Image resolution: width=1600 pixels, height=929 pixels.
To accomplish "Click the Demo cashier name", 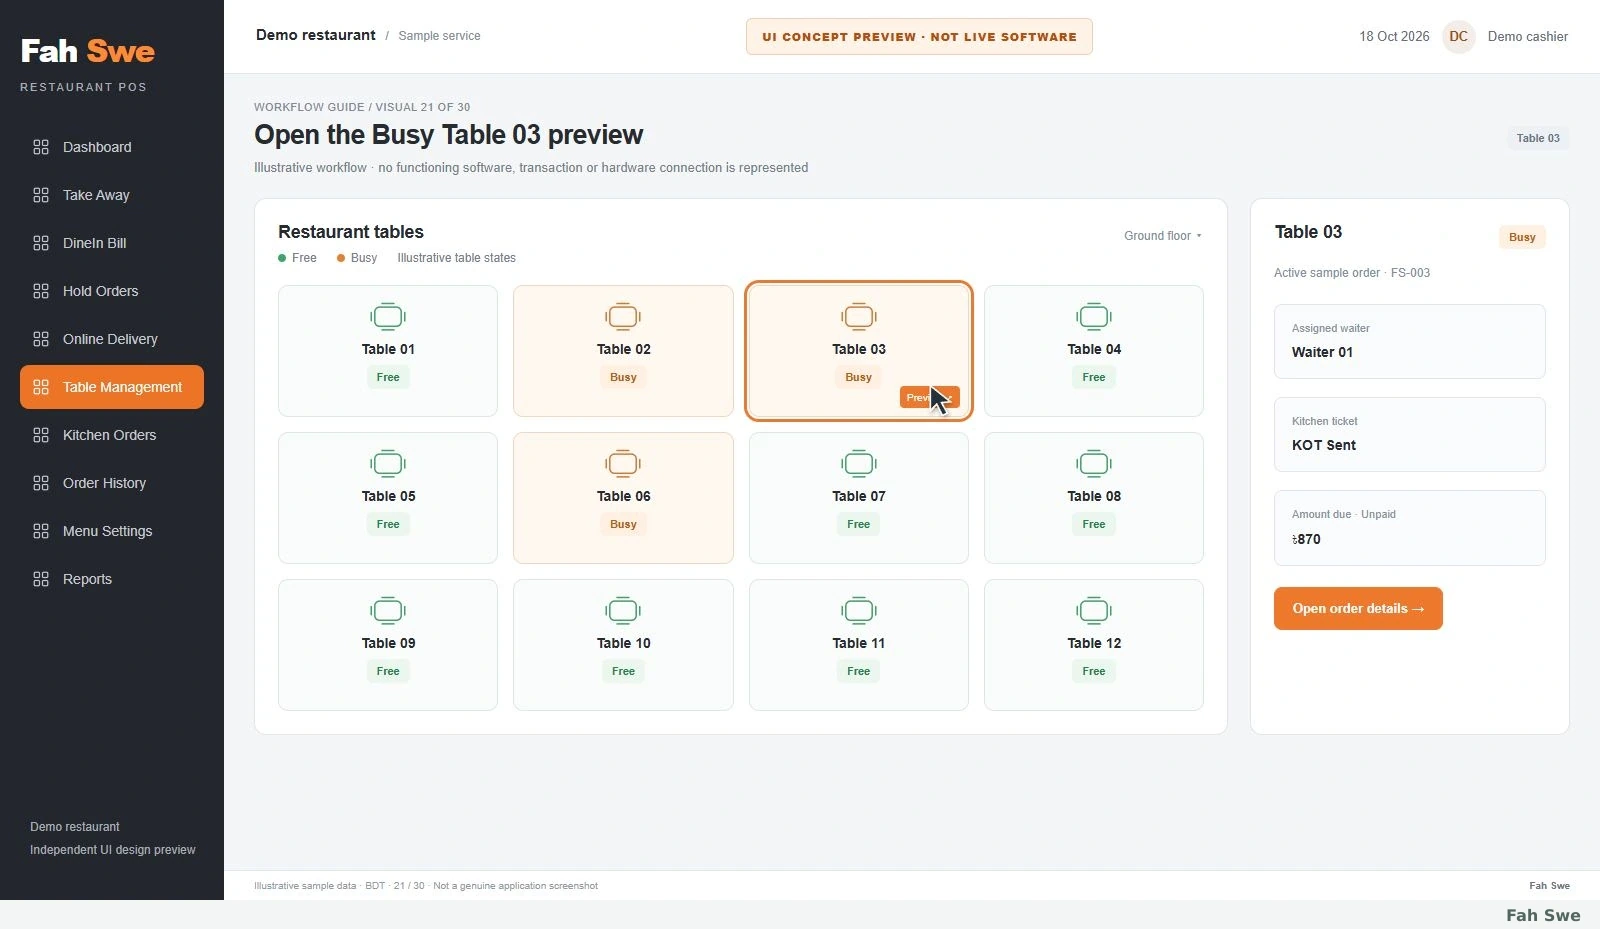I will (1528, 36).
